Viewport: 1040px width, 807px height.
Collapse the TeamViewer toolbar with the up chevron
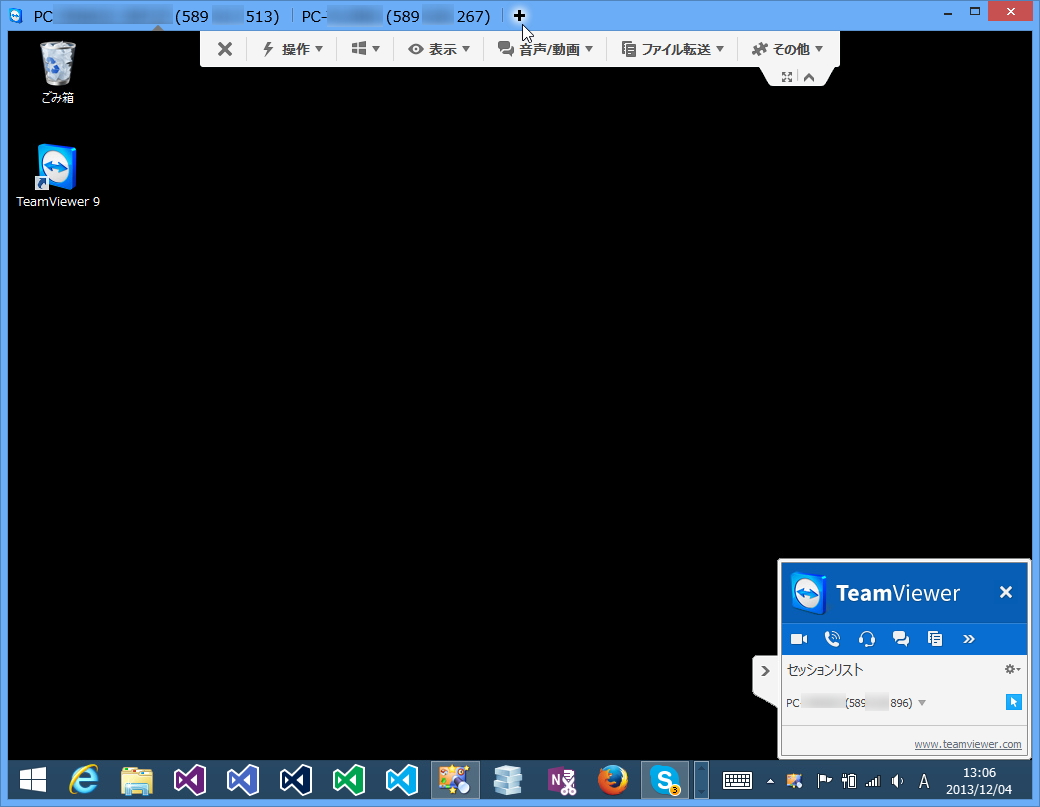click(x=809, y=77)
